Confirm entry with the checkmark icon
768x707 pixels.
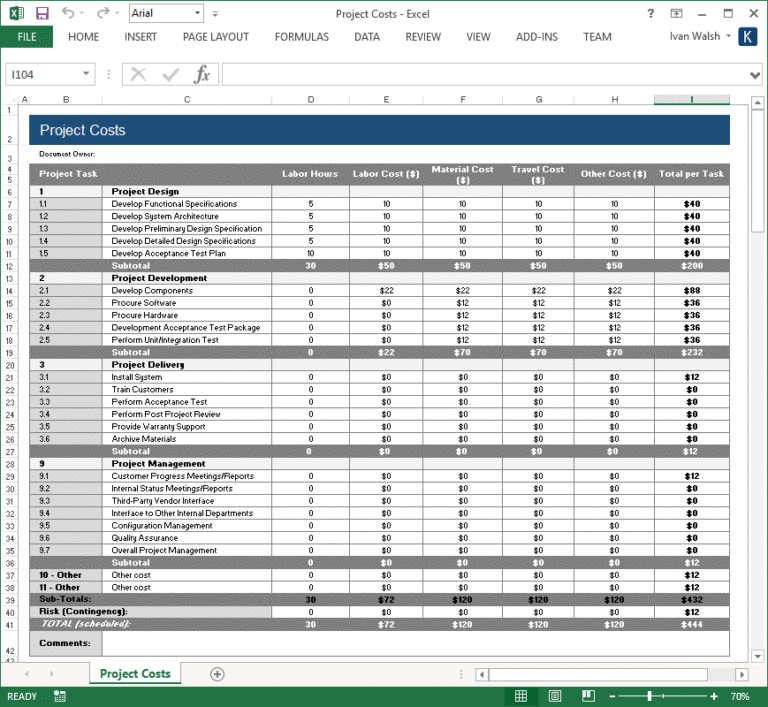170,75
